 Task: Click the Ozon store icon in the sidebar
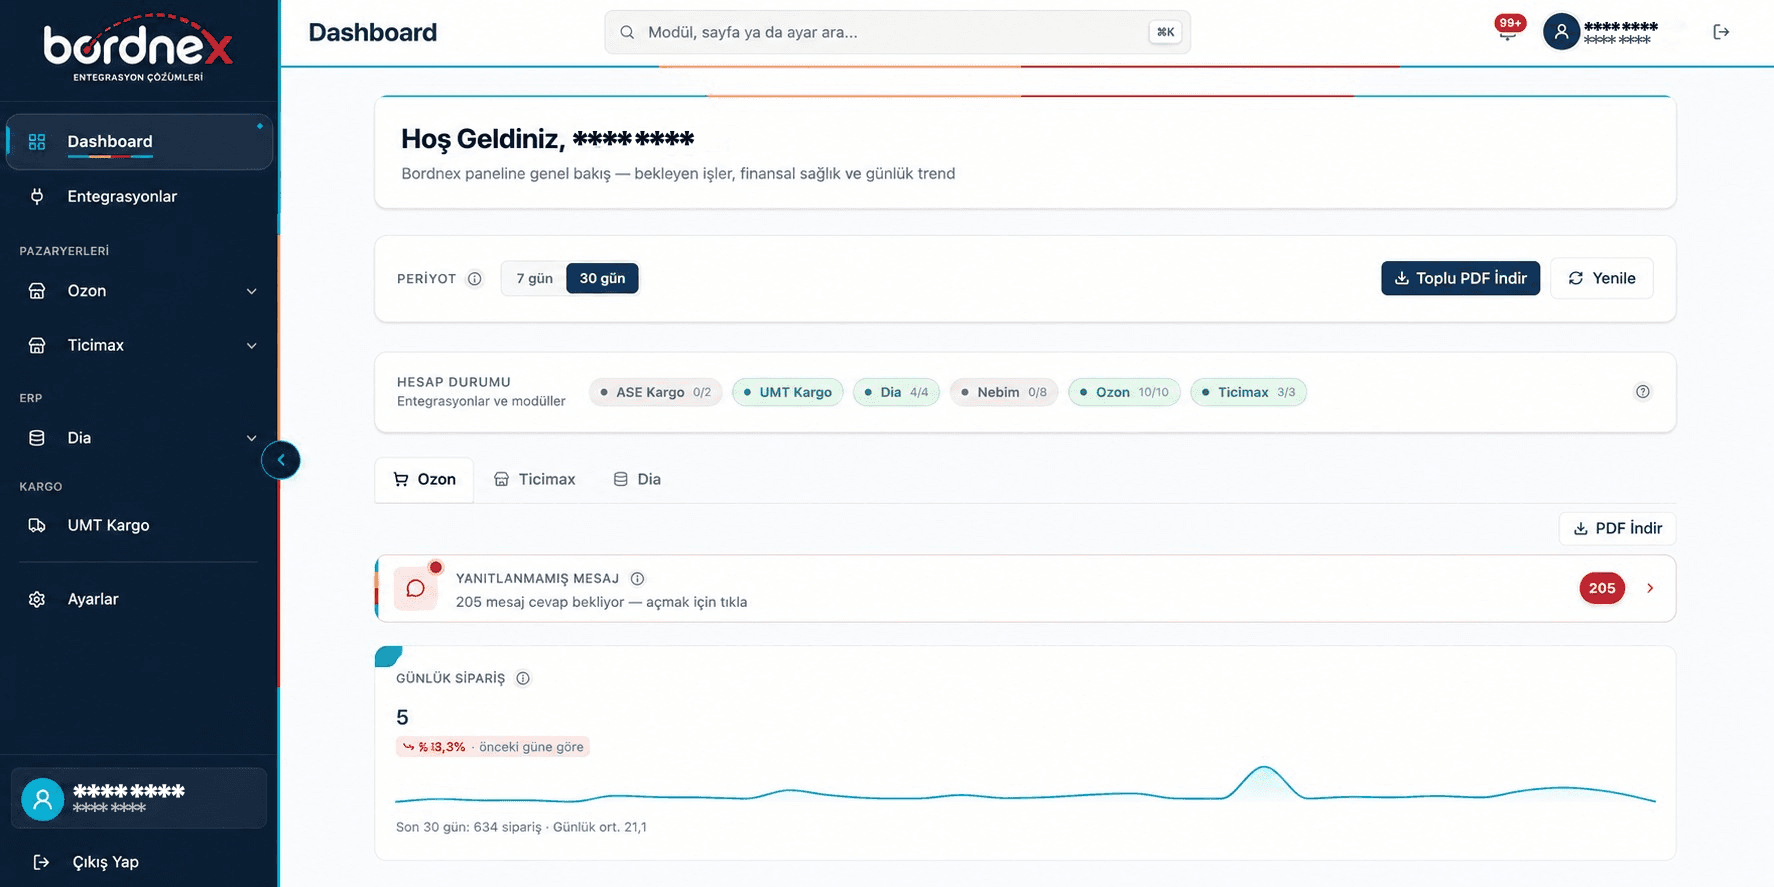pos(37,291)
